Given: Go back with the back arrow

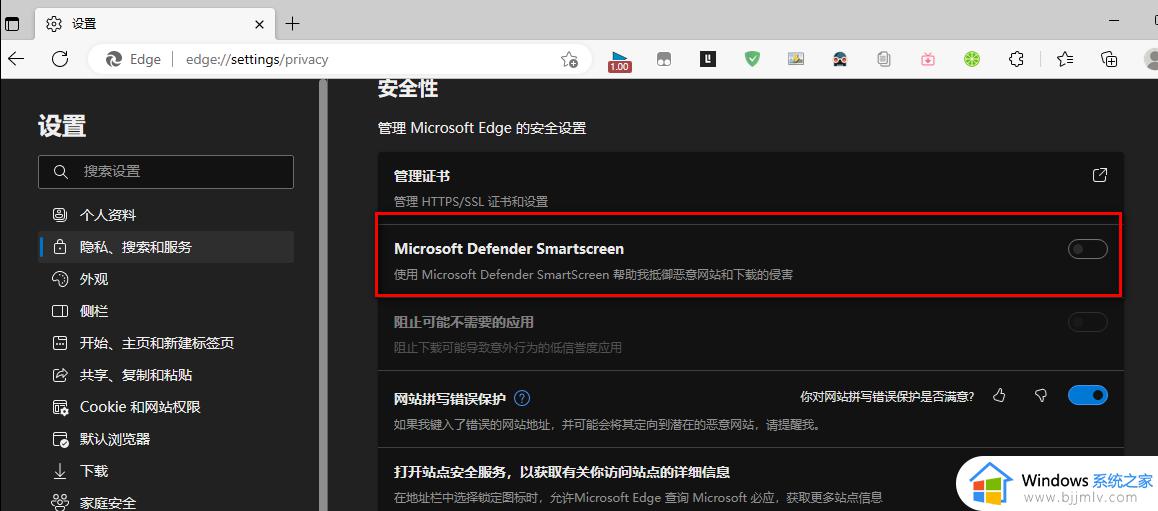Looking at the screenshot, I should coord(16,59).
